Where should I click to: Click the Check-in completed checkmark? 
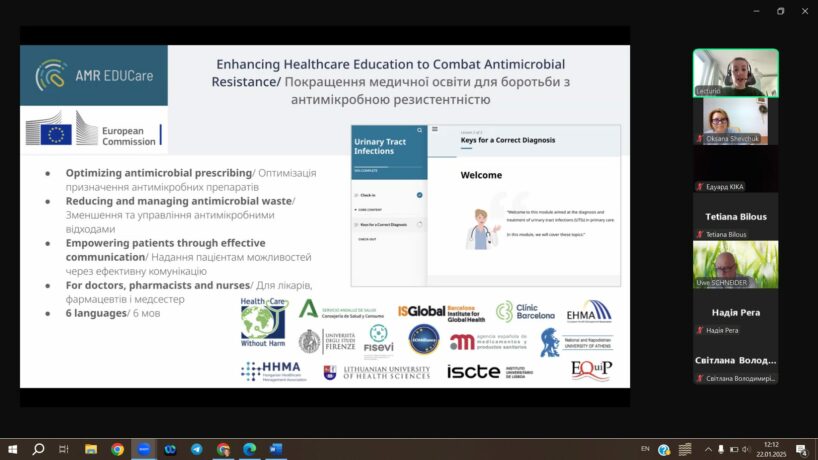tap(419, 195)
